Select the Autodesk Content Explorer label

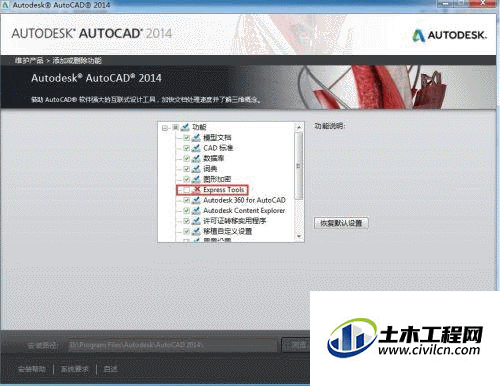244,211
